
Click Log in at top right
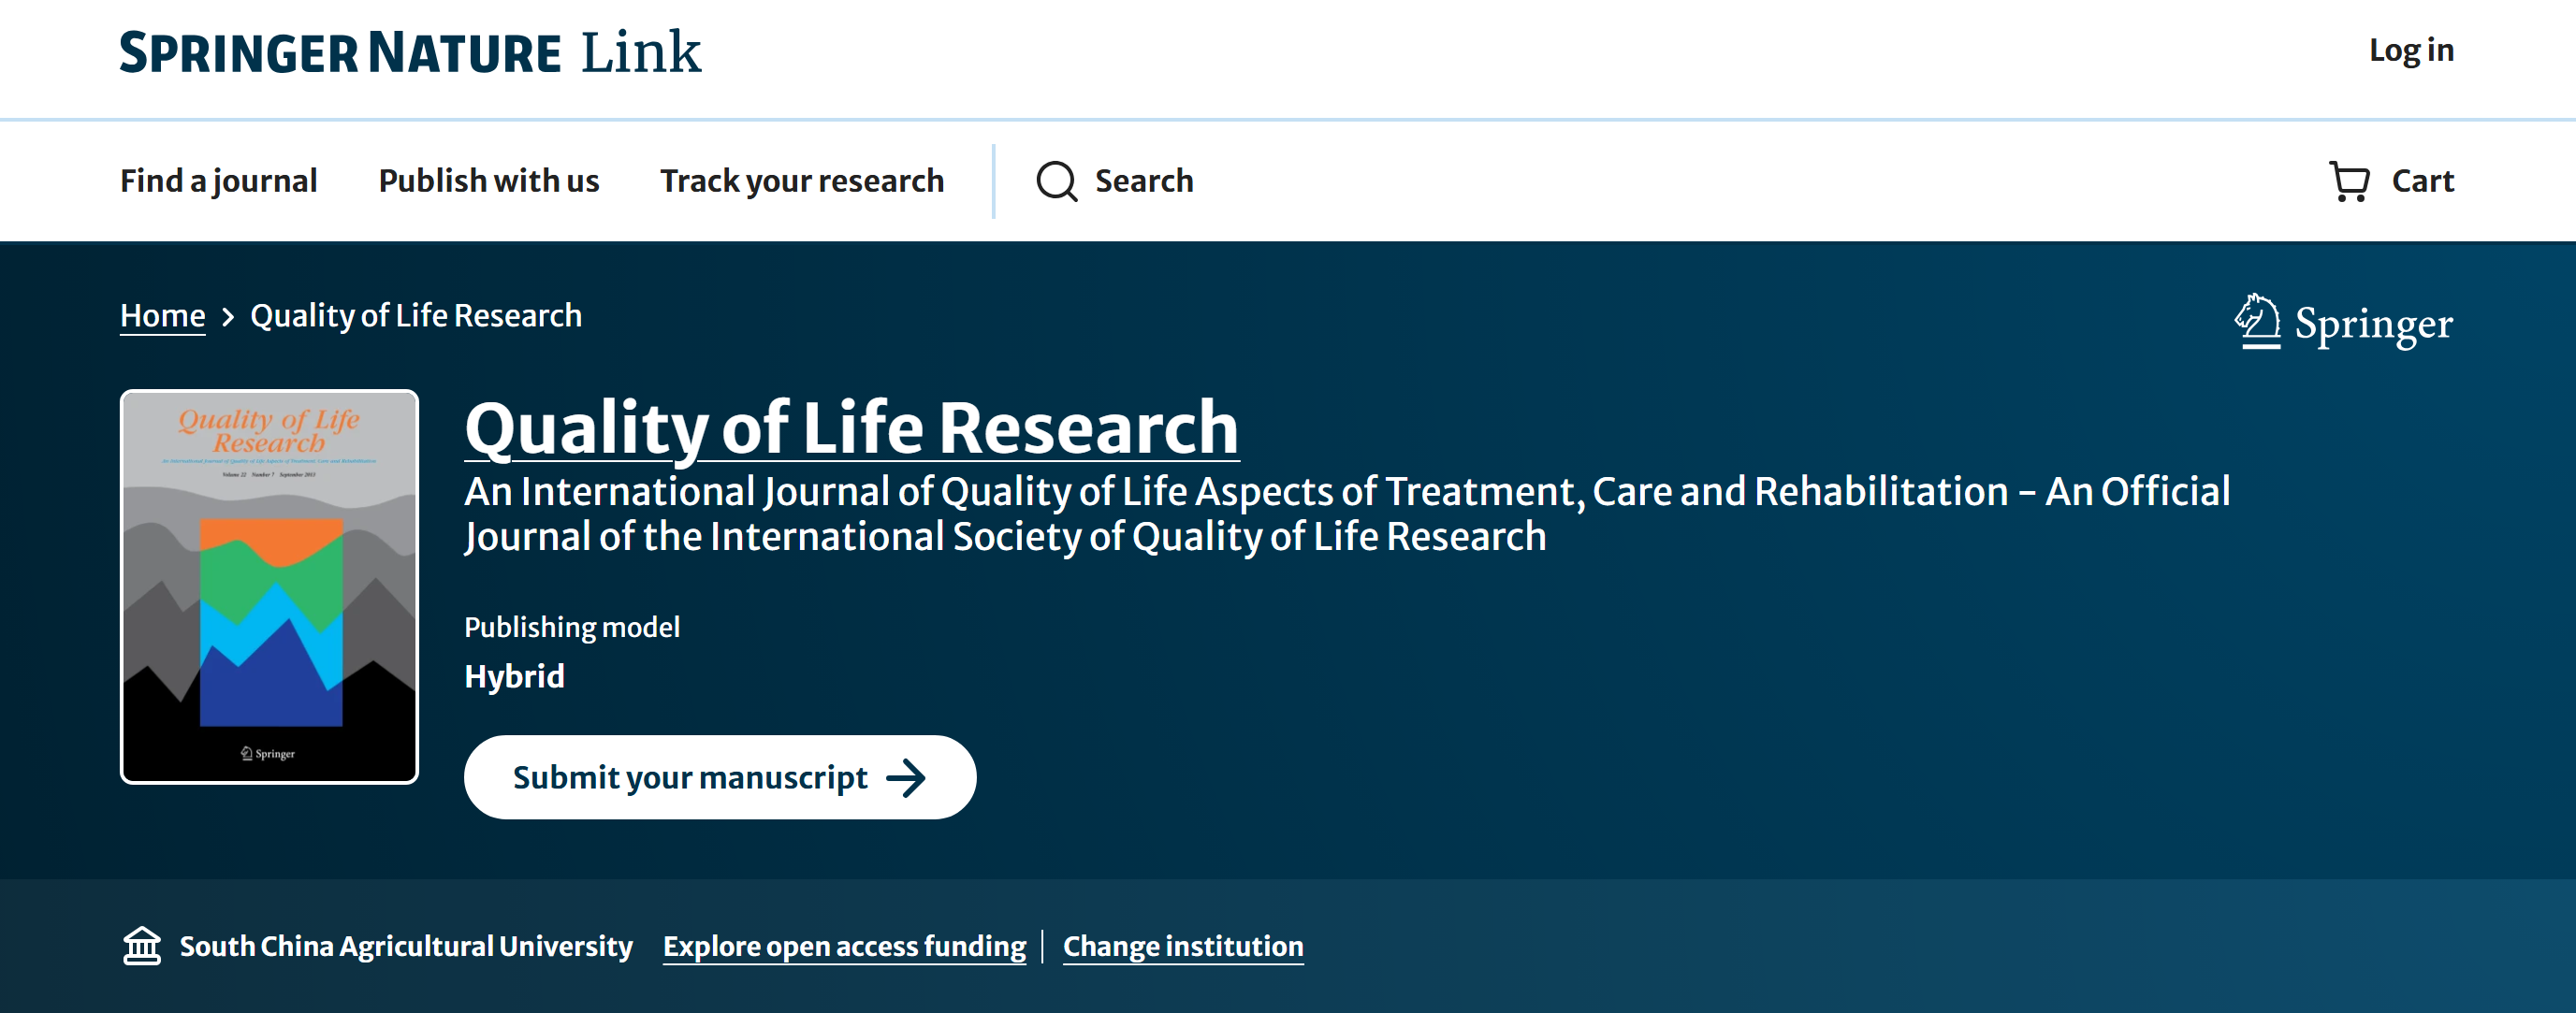tap(2410, 50)
